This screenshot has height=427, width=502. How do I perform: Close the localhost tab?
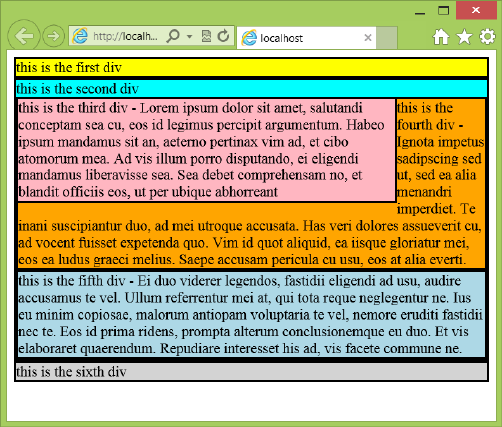(368, 38)
